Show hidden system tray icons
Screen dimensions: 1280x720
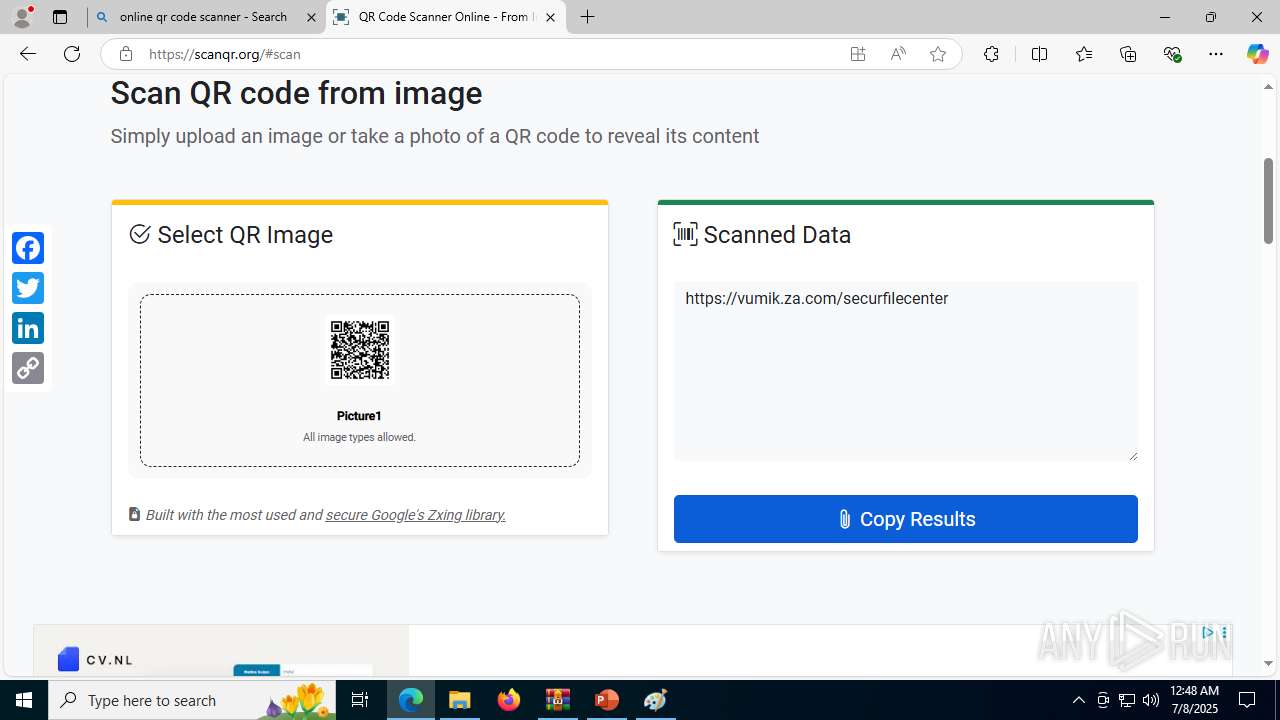[1078, 700]
